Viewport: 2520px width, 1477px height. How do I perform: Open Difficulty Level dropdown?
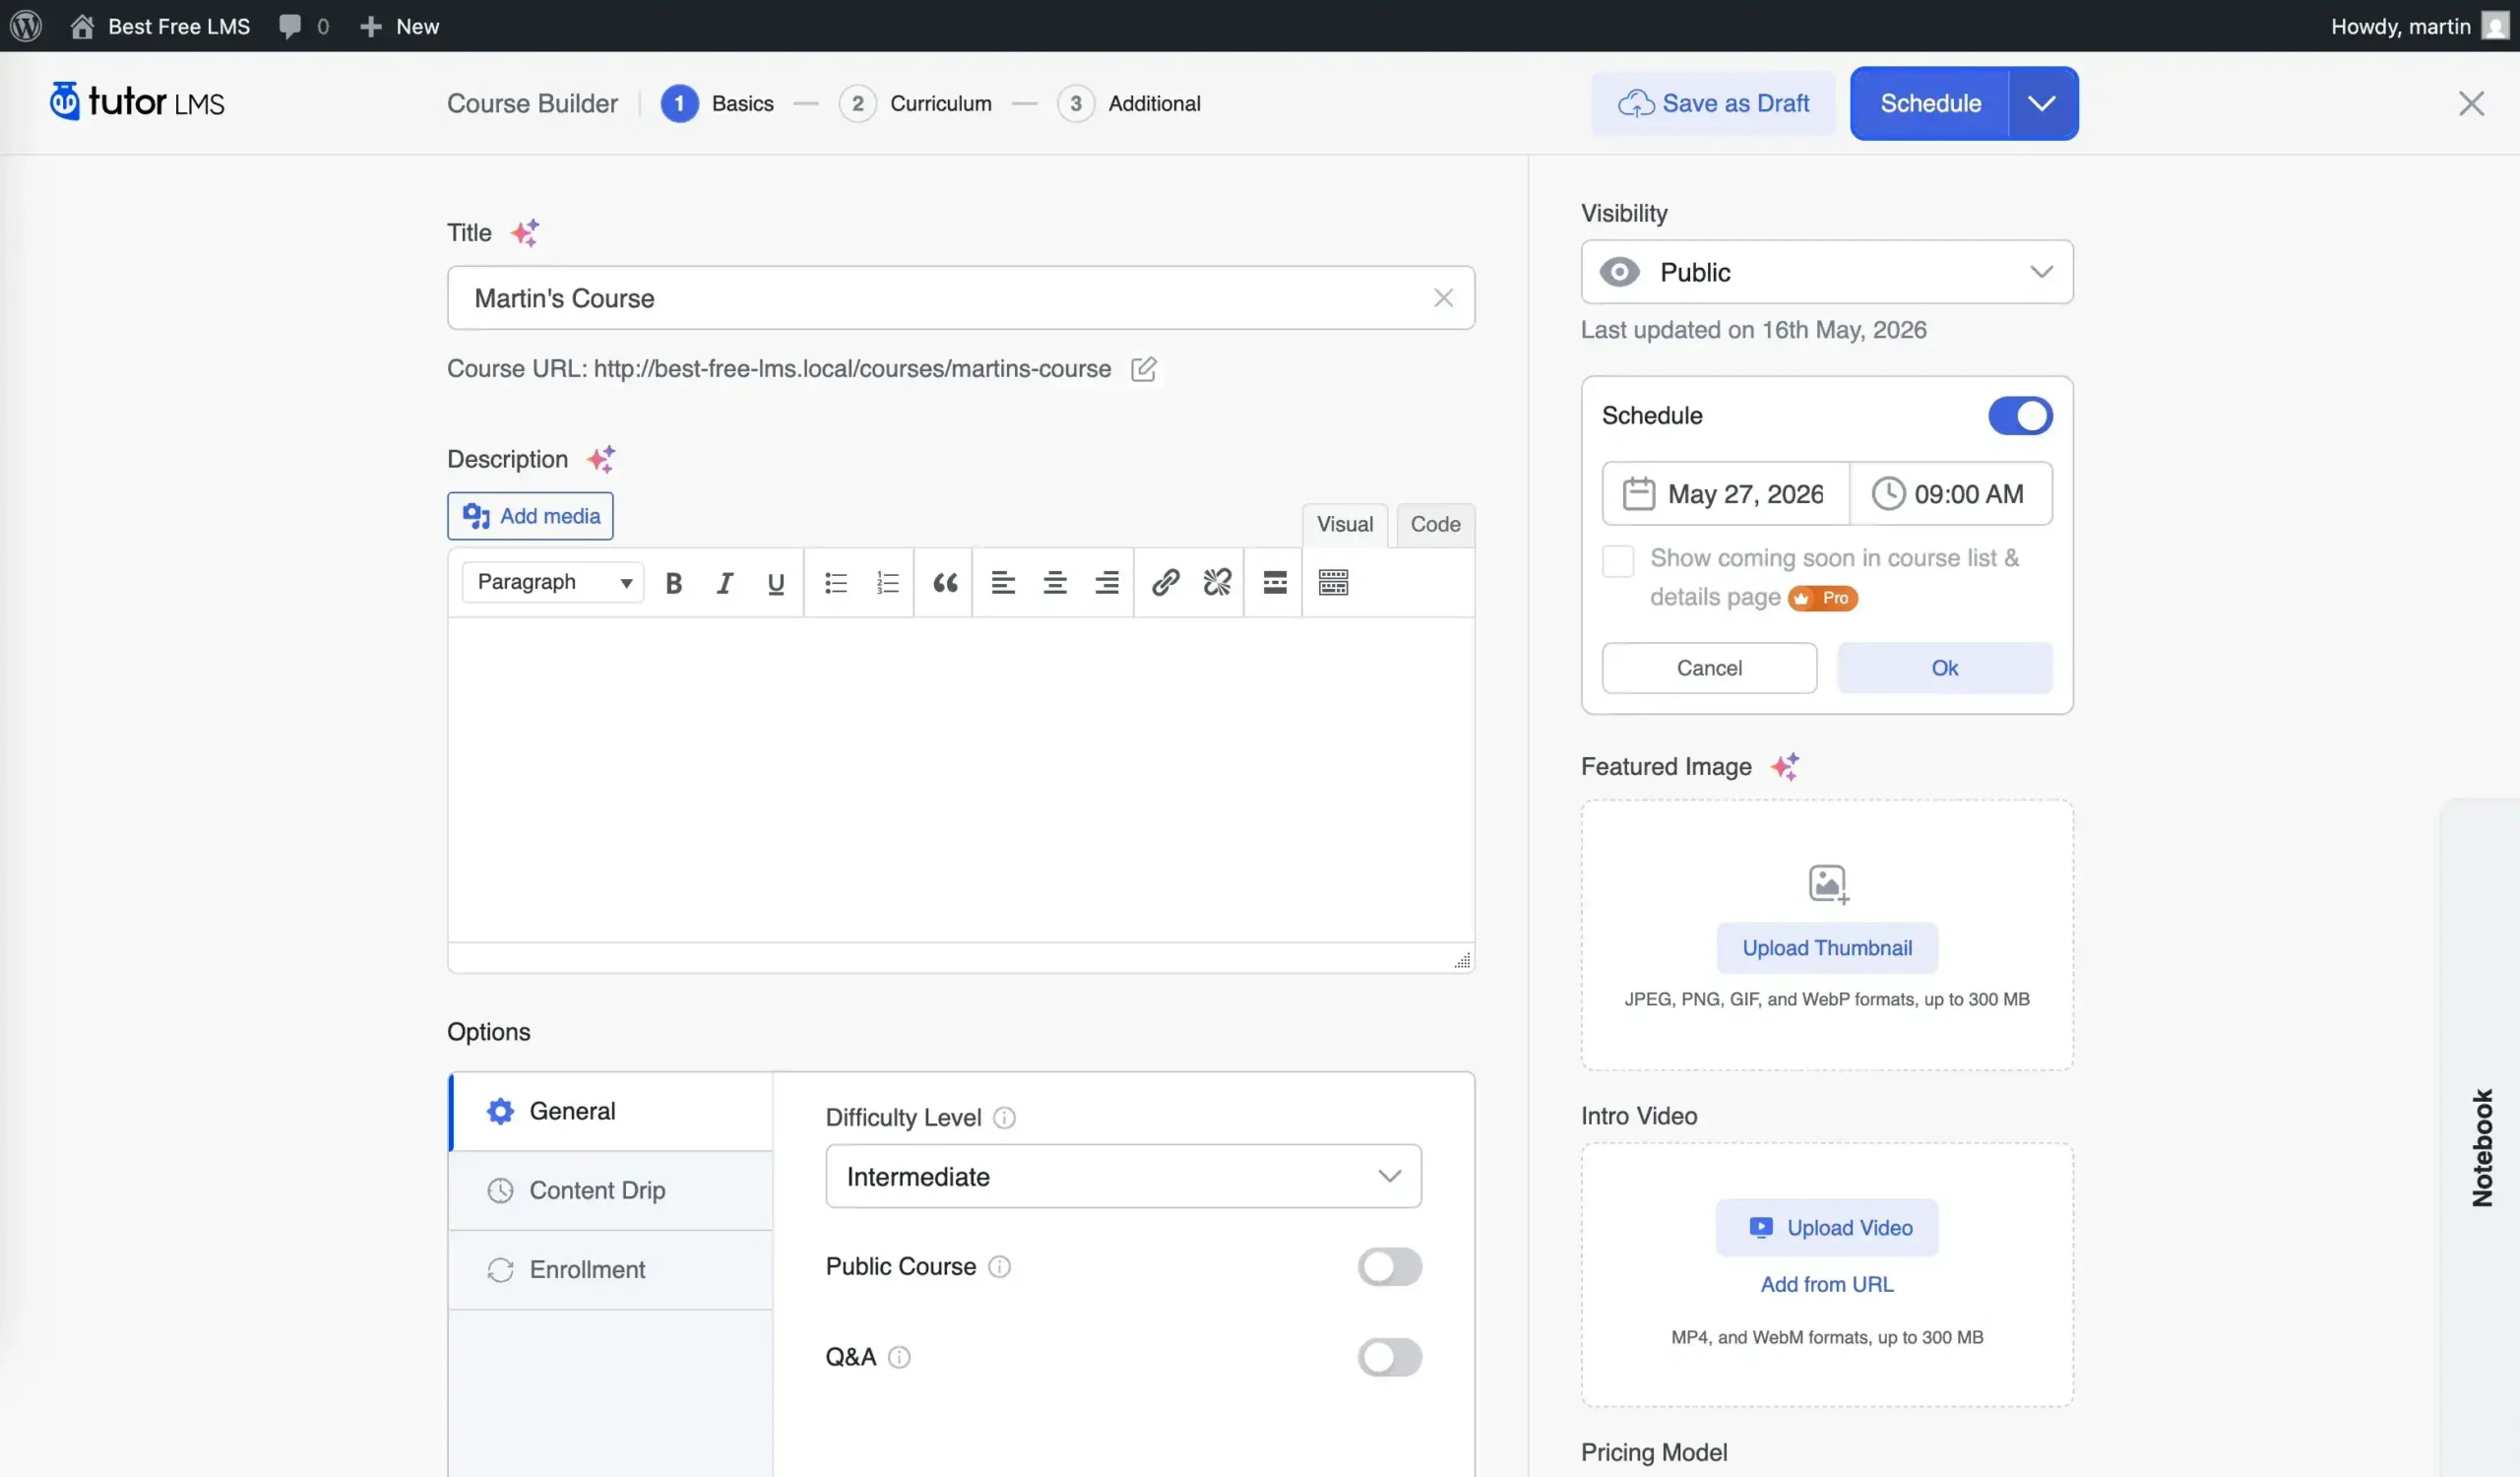1123,1177
